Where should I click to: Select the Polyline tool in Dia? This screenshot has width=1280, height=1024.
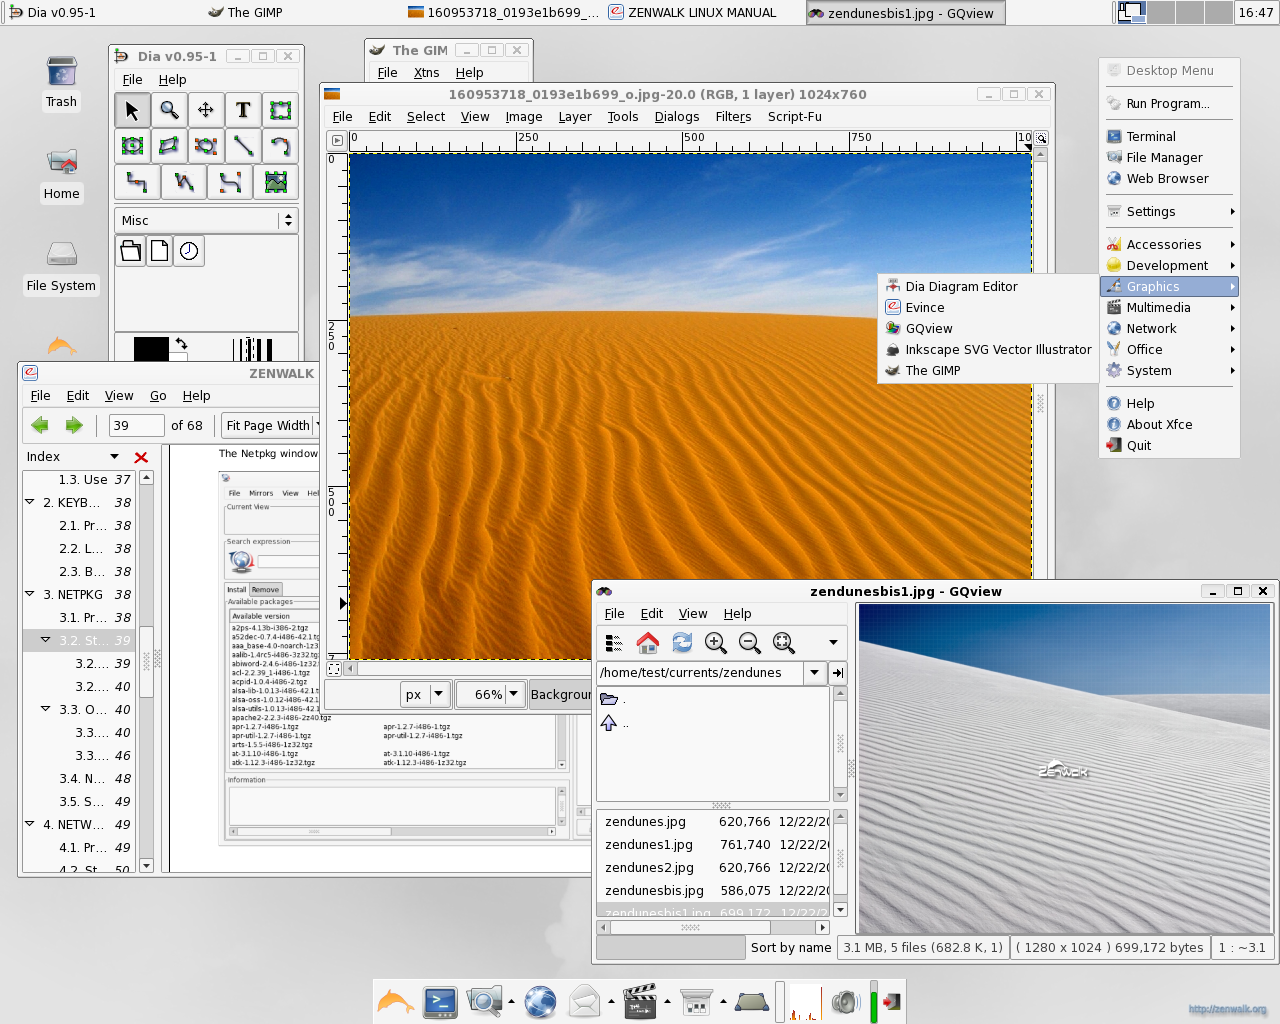pos(183,182)
